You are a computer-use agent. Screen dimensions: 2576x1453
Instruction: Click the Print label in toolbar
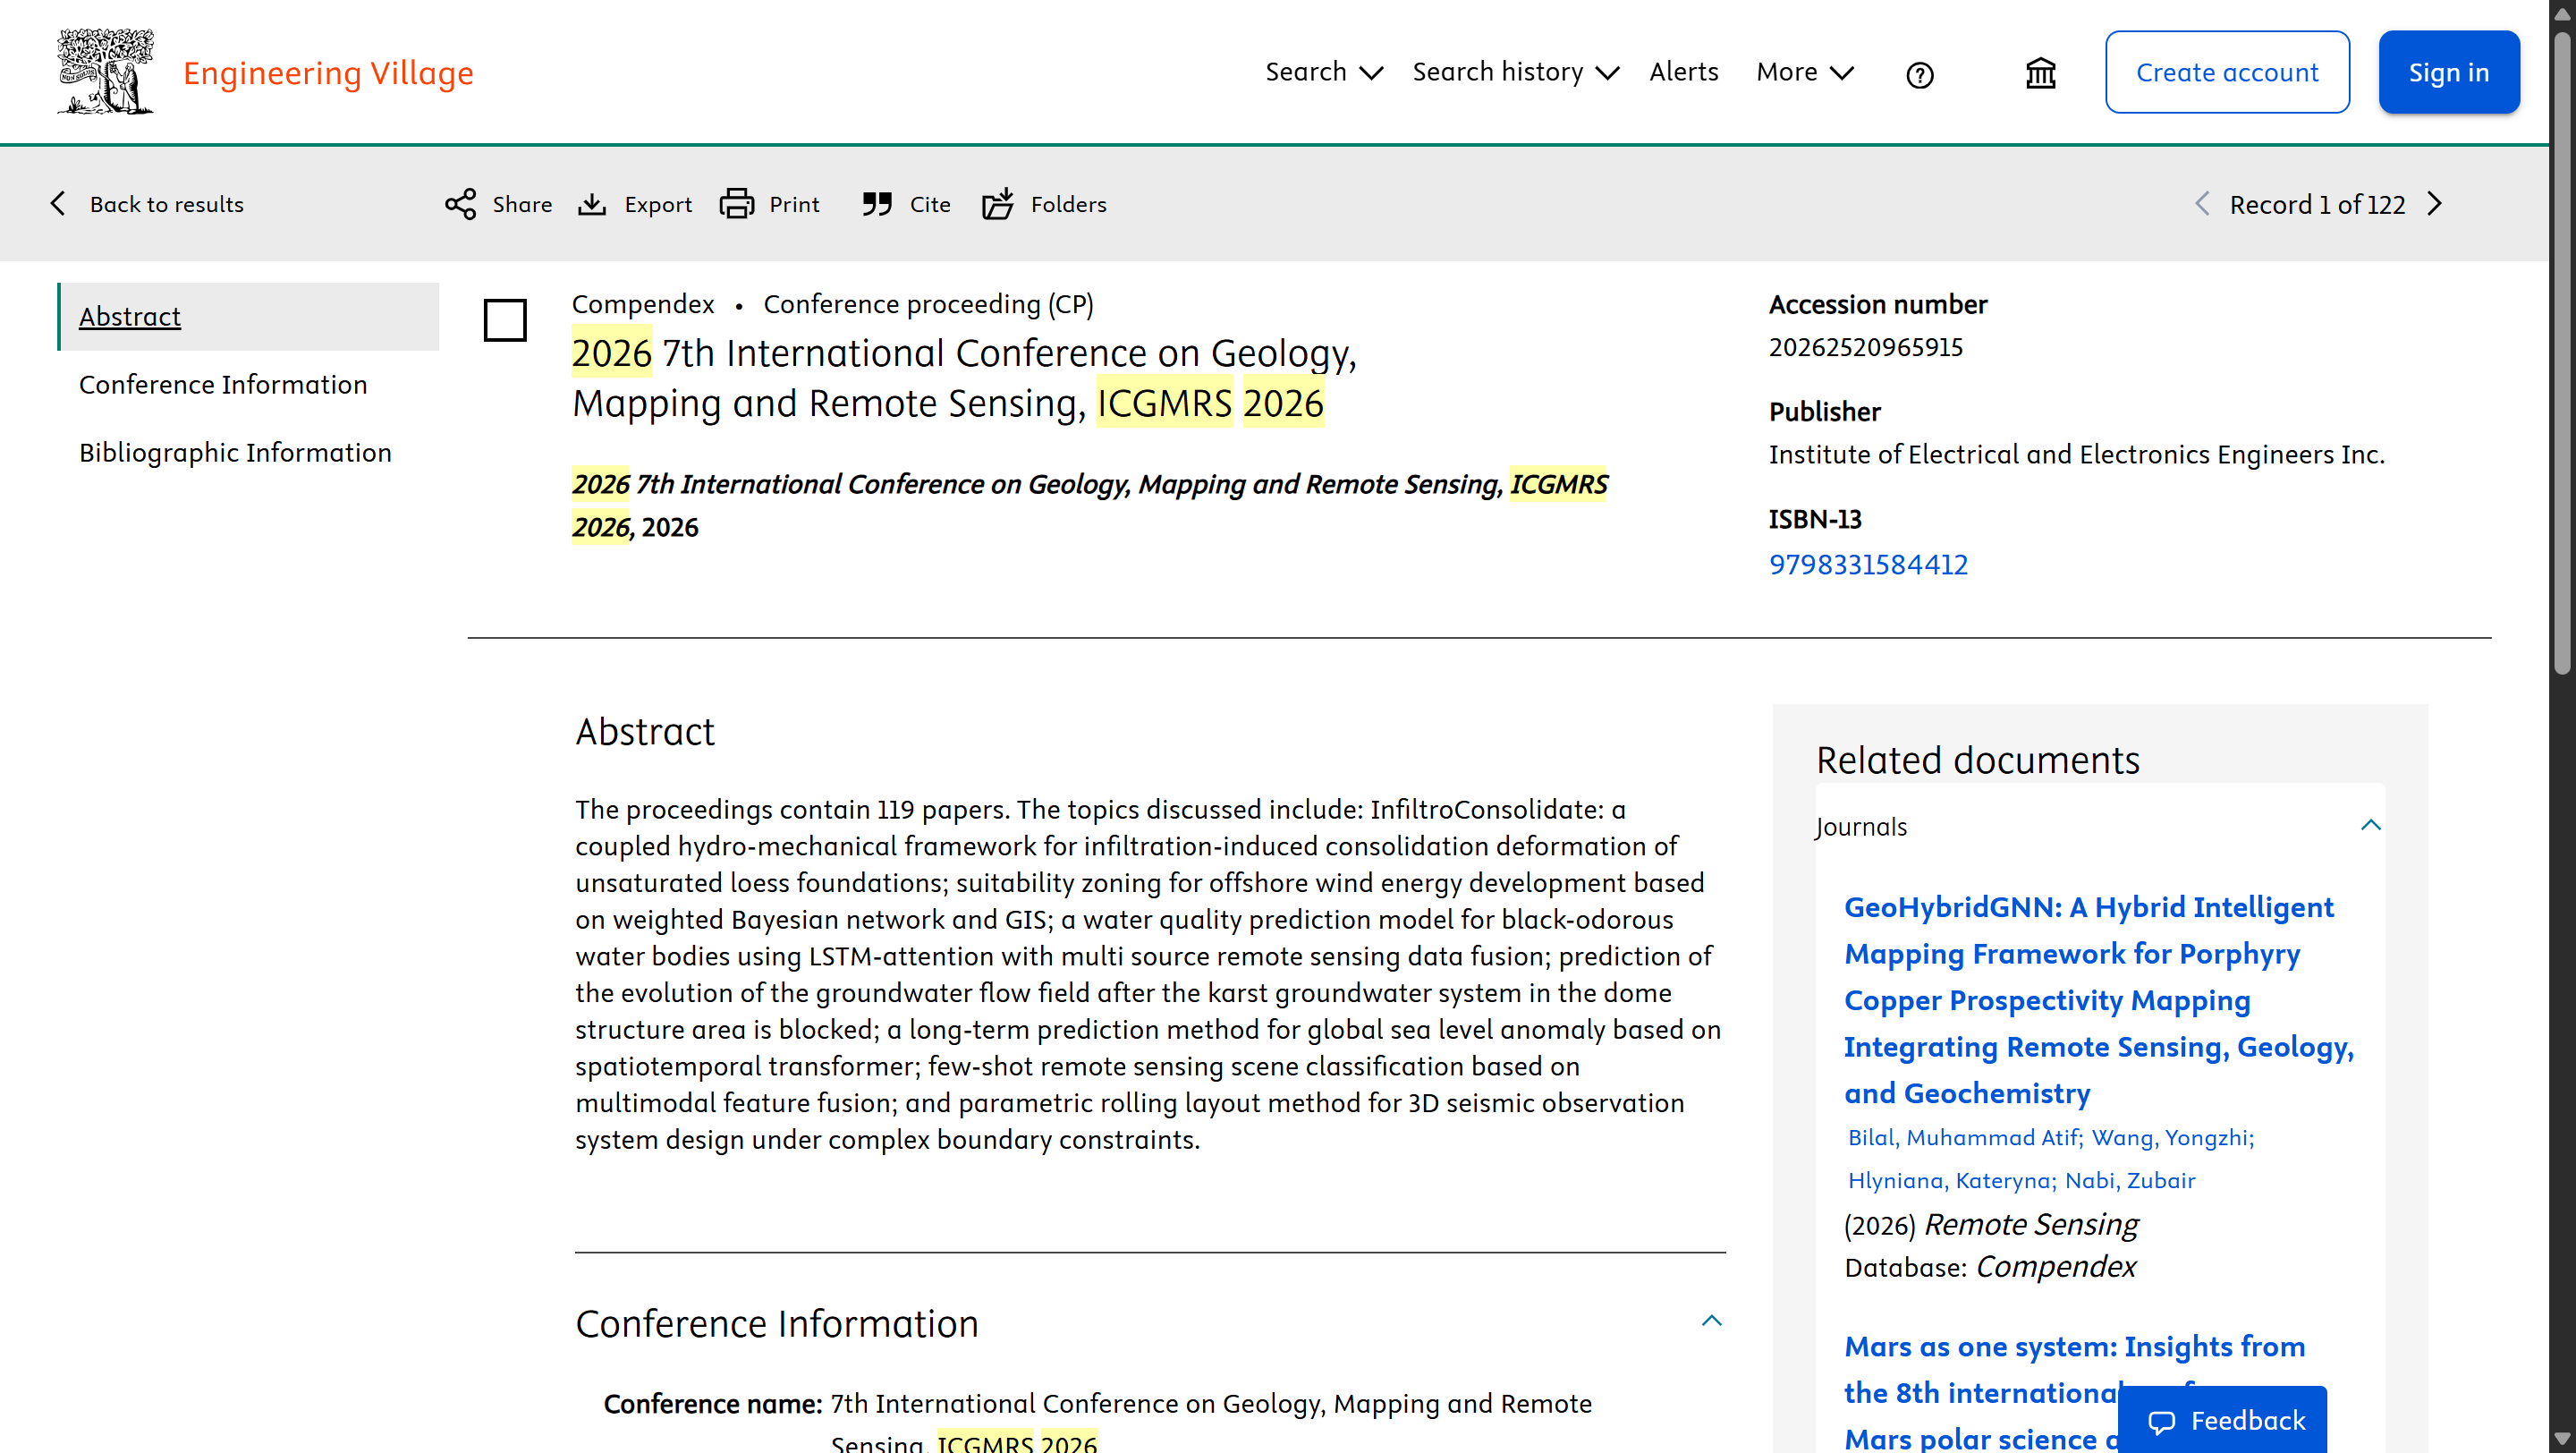pyautogui.click(x=794, y=204)
